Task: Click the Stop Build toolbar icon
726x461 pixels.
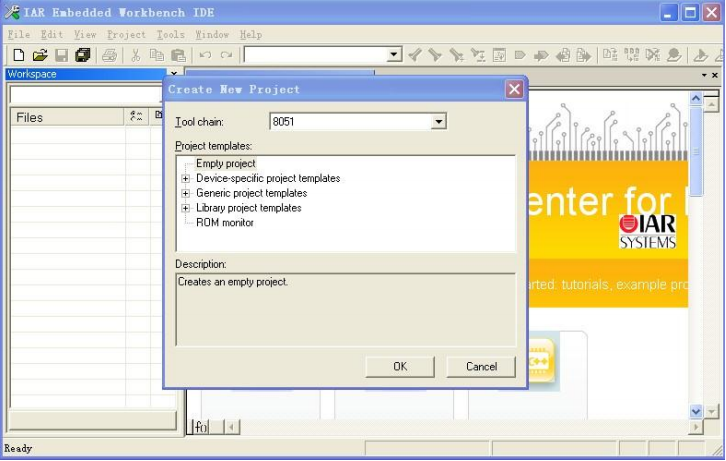Action: point(652,55)
